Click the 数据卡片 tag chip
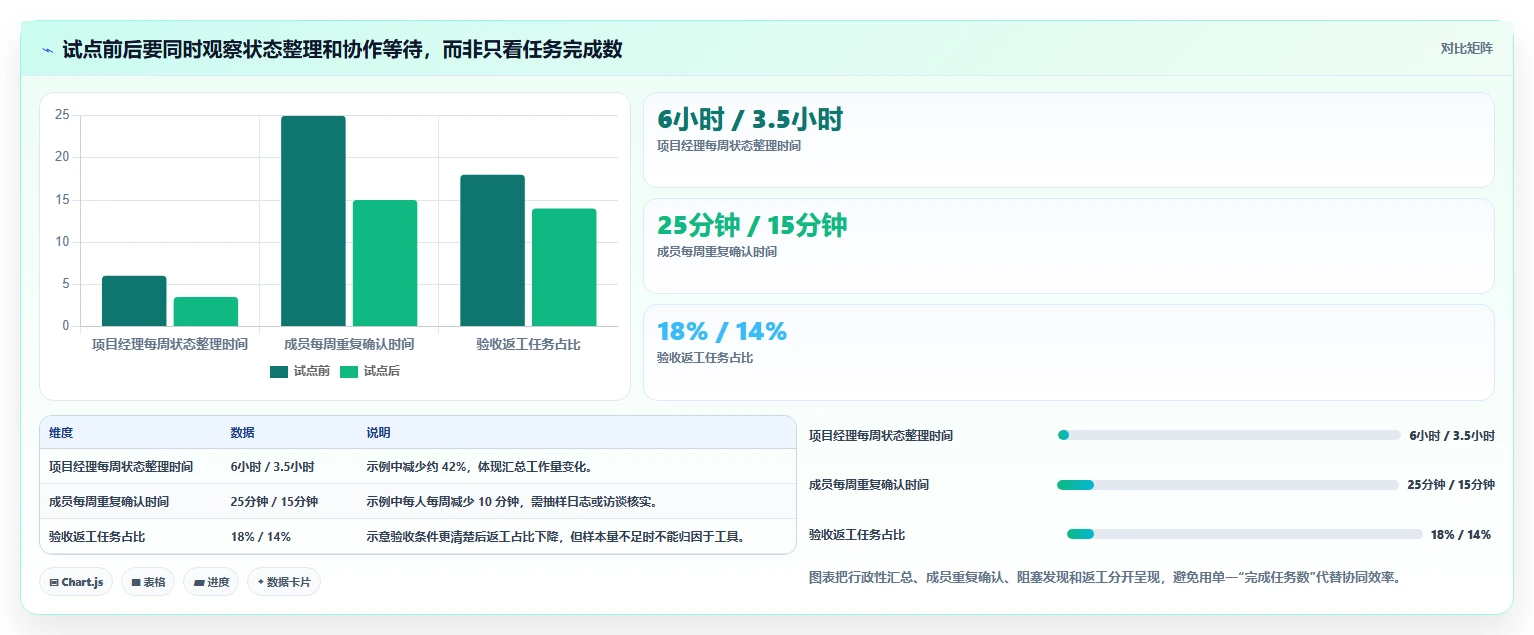 pyautogui.click(x=284, y=582)
